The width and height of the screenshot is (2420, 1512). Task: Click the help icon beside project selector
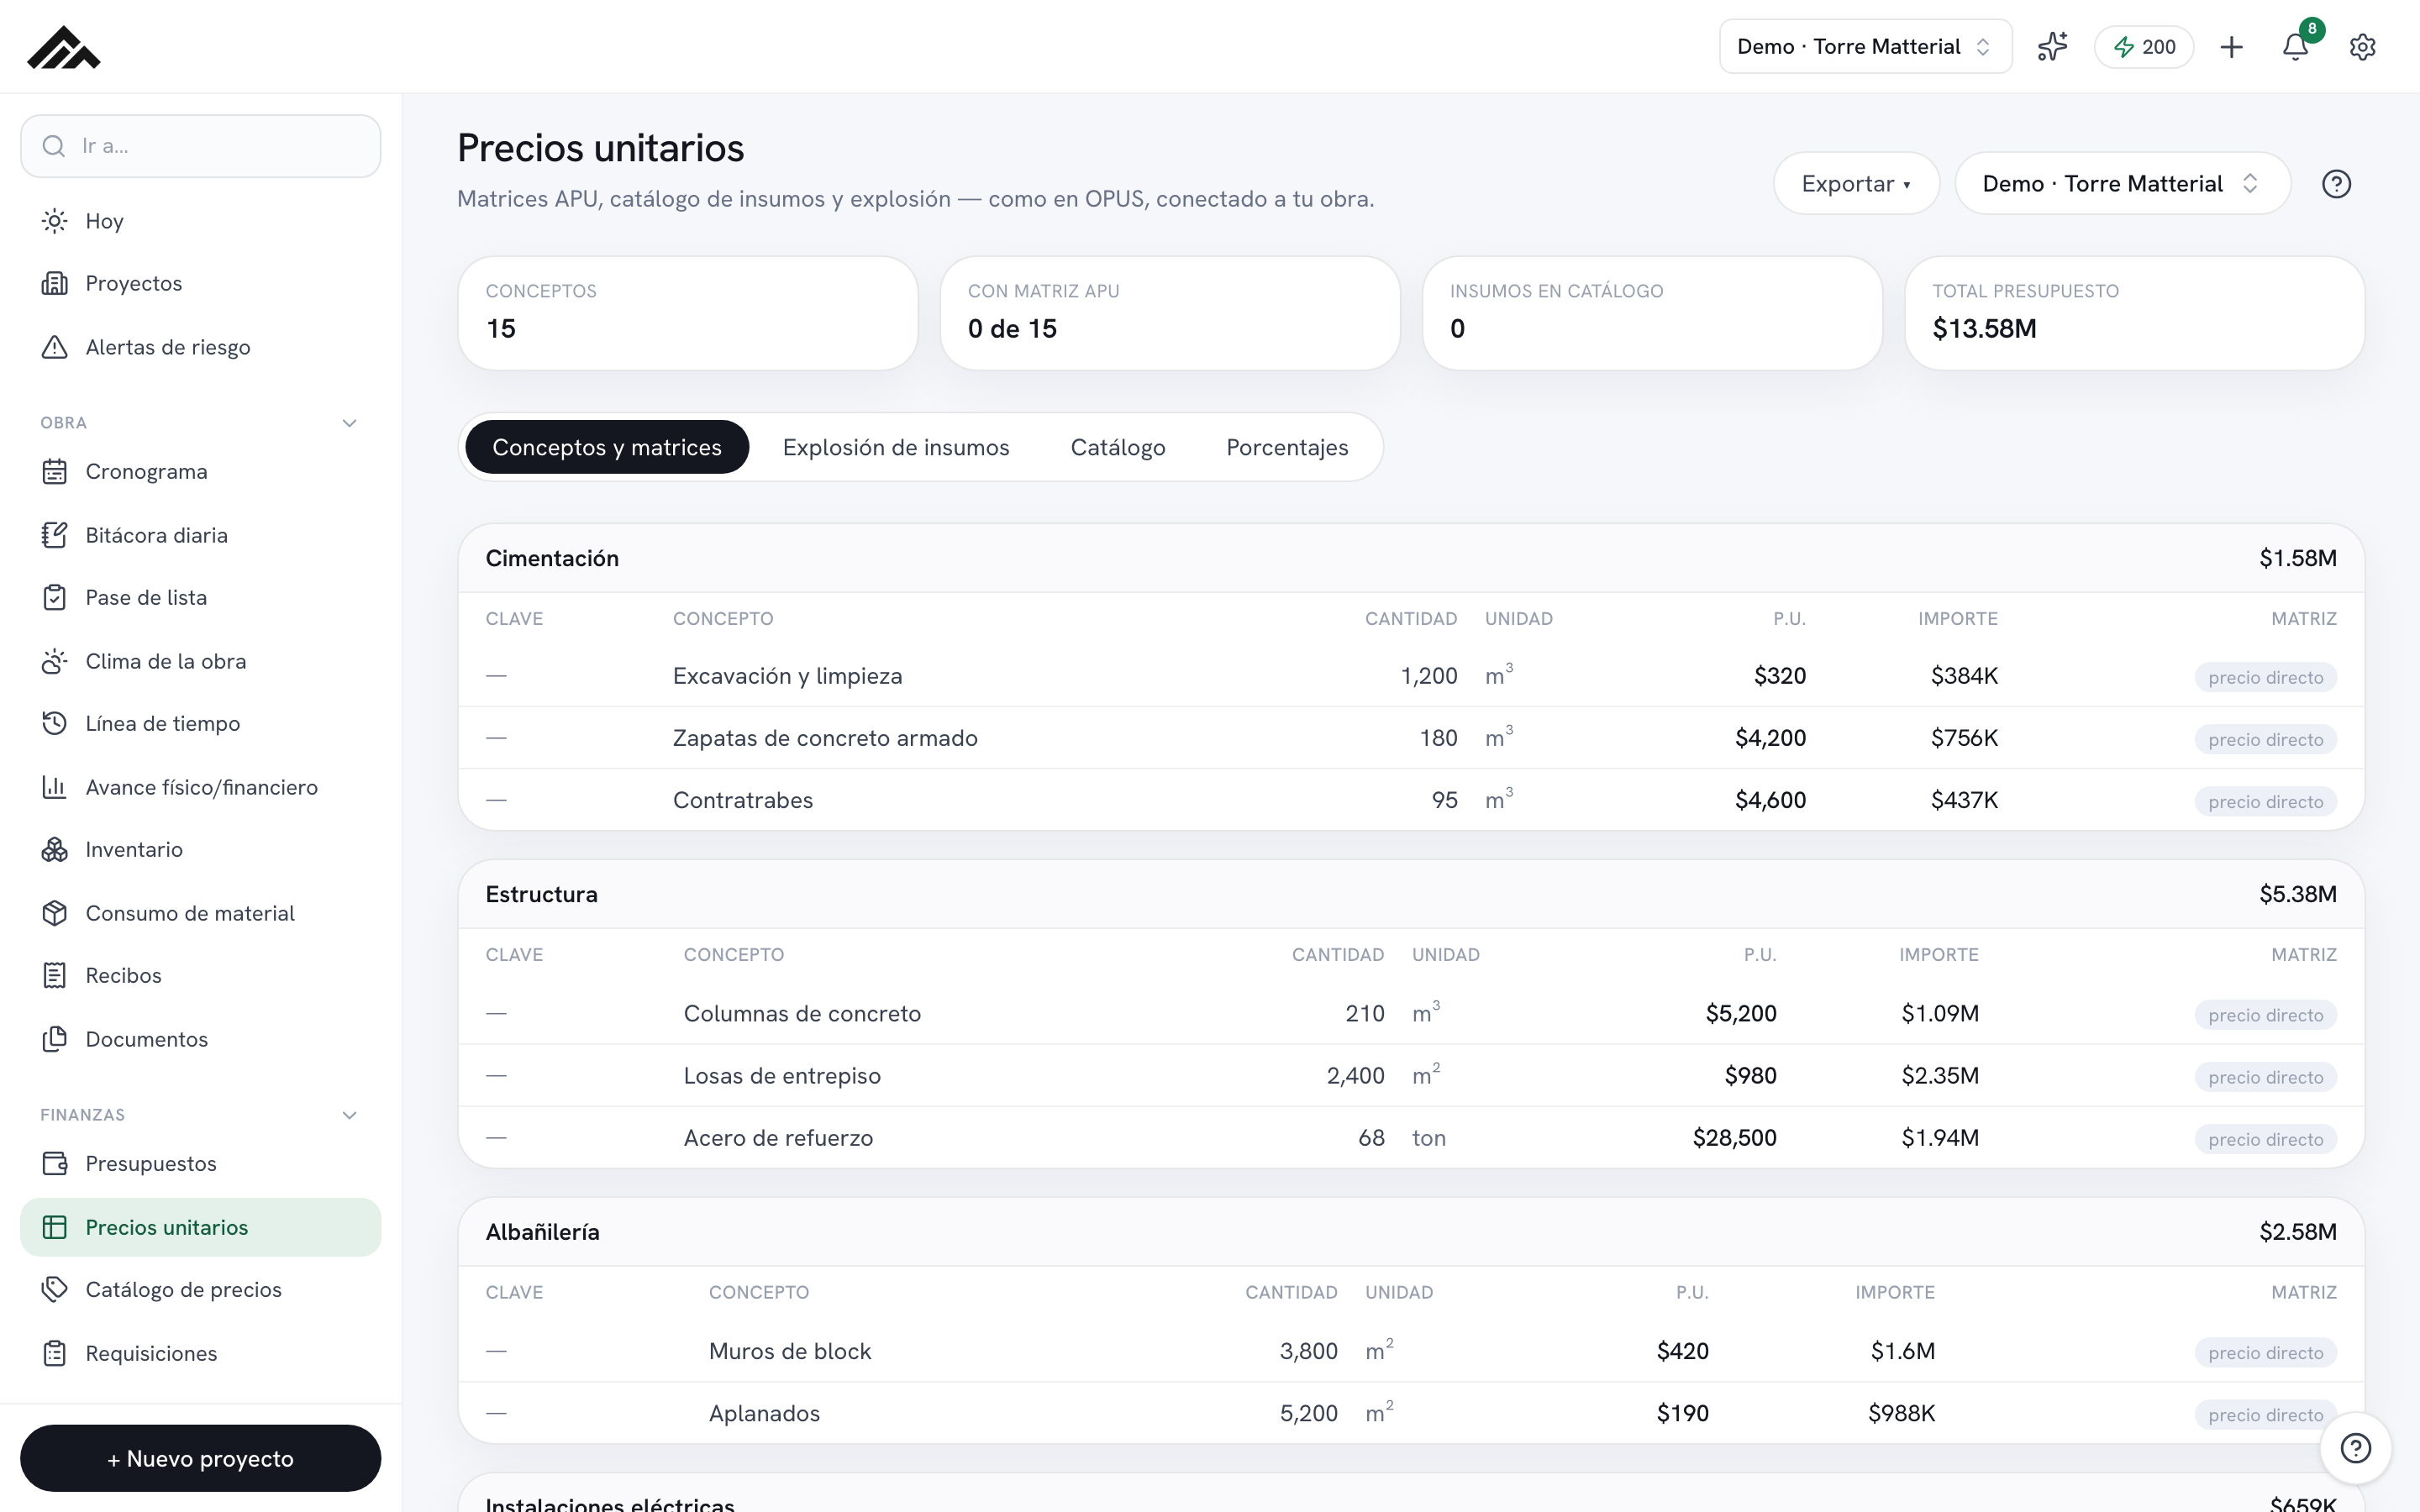[x=2336, y=184]
